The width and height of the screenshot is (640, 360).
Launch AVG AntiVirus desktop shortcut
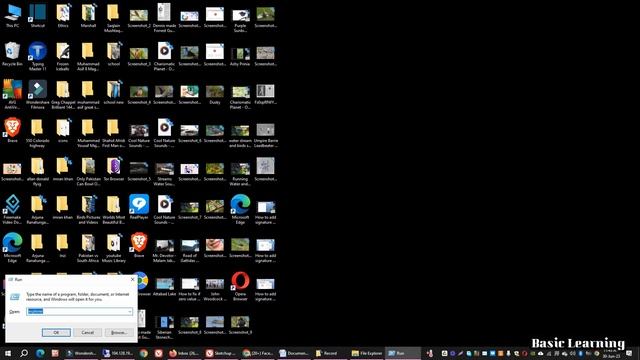12,95
